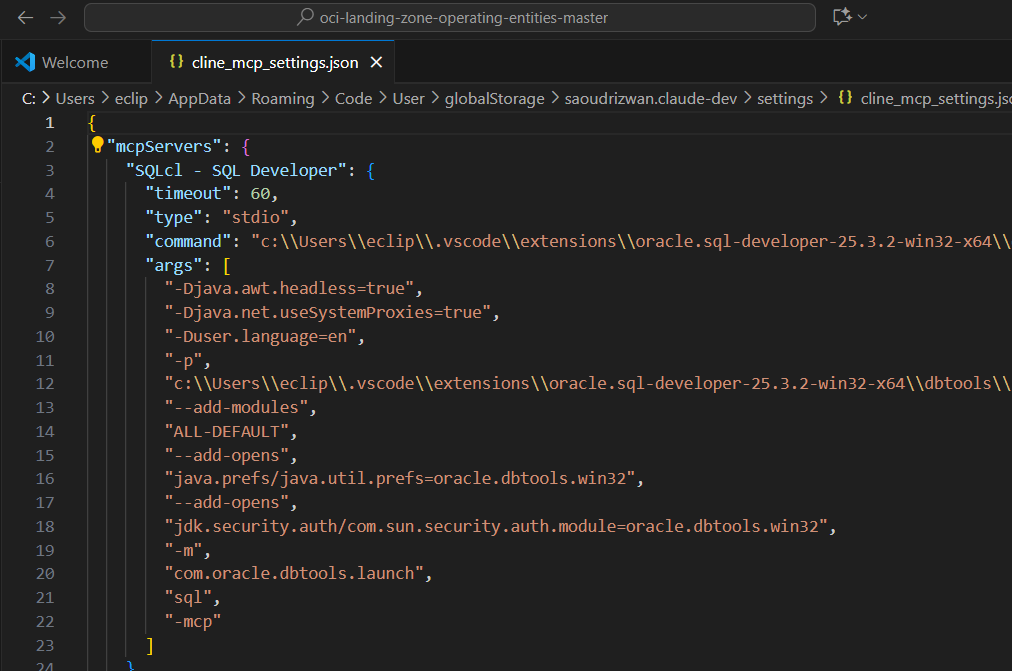Screen dimensions: 1012x671
Task: Open the Users breadcrumb segment
Action: pyautogui.click(x=75, y=98)
